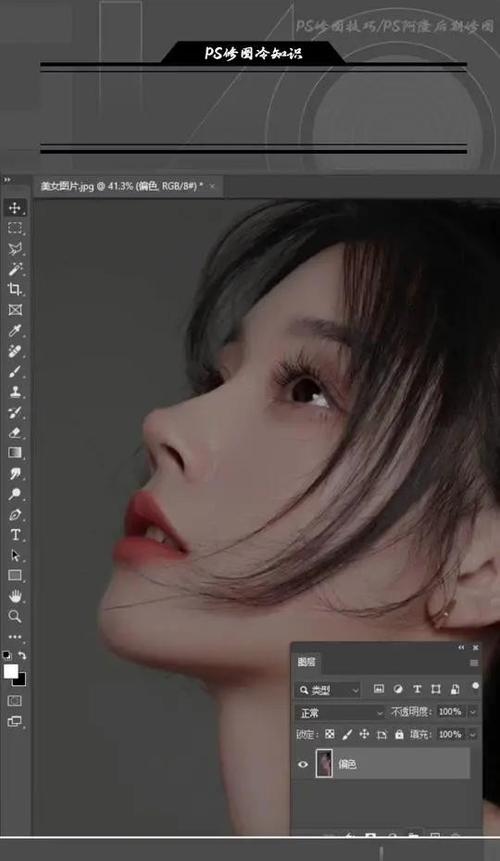The image size is (500, 861).
Task: Open the opacity slider dropdown arrow
Action: click(x=473, y=712)
